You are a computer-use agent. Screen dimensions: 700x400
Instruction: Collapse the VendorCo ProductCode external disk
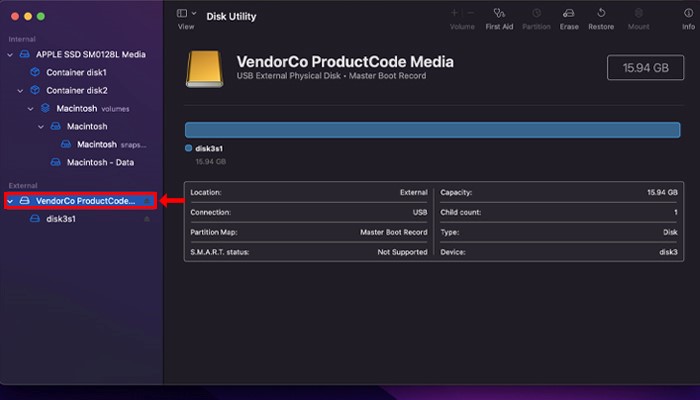pyautogui.click(x=10, y=200)
